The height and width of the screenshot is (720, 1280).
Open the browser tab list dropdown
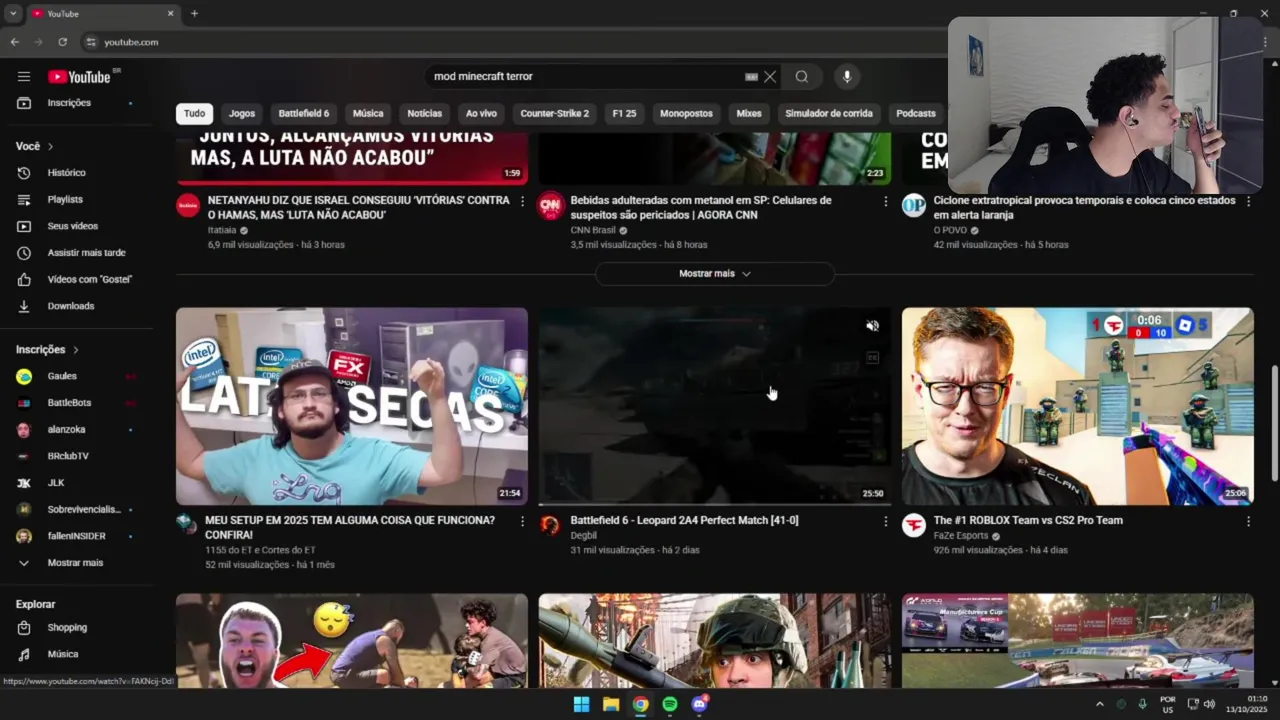tap(13, 13)
